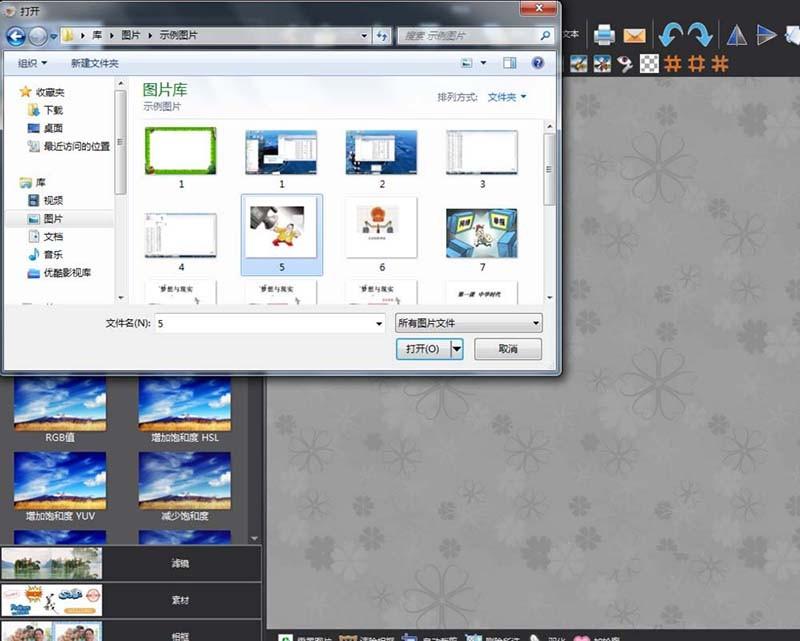Click the redo arrow icon

[700, 35]
